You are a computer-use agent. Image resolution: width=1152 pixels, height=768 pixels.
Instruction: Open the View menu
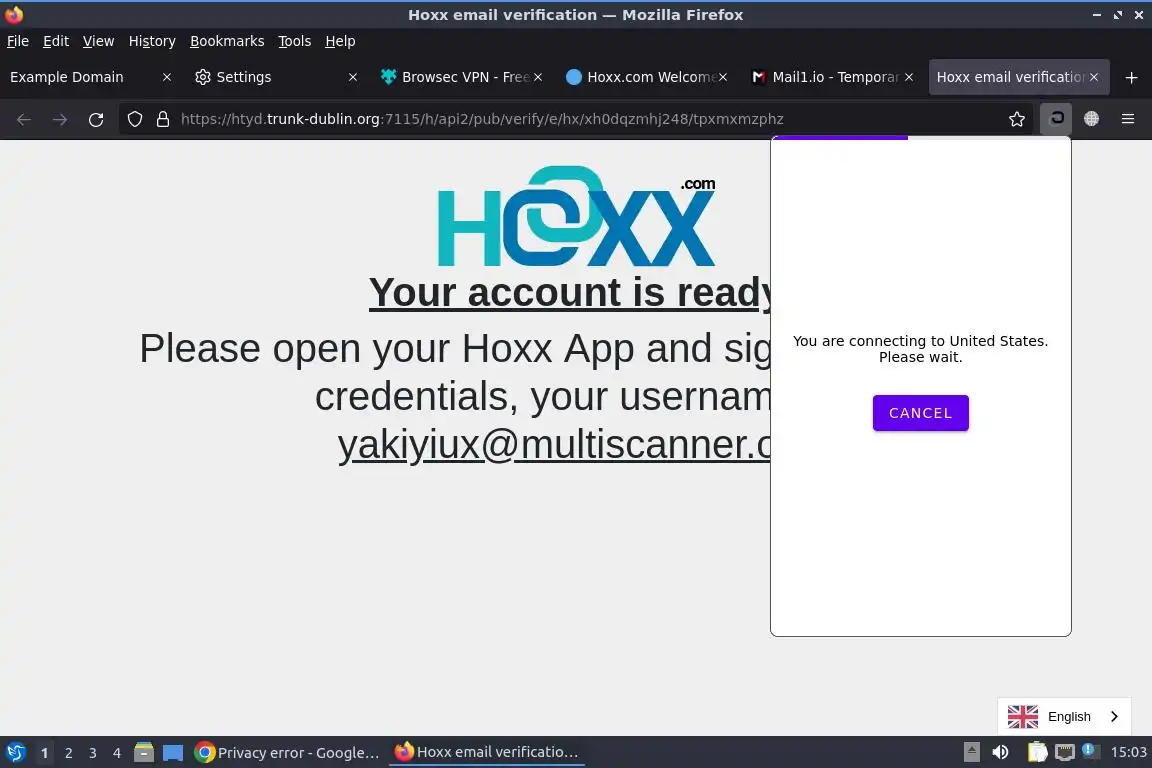click(98, 41)
